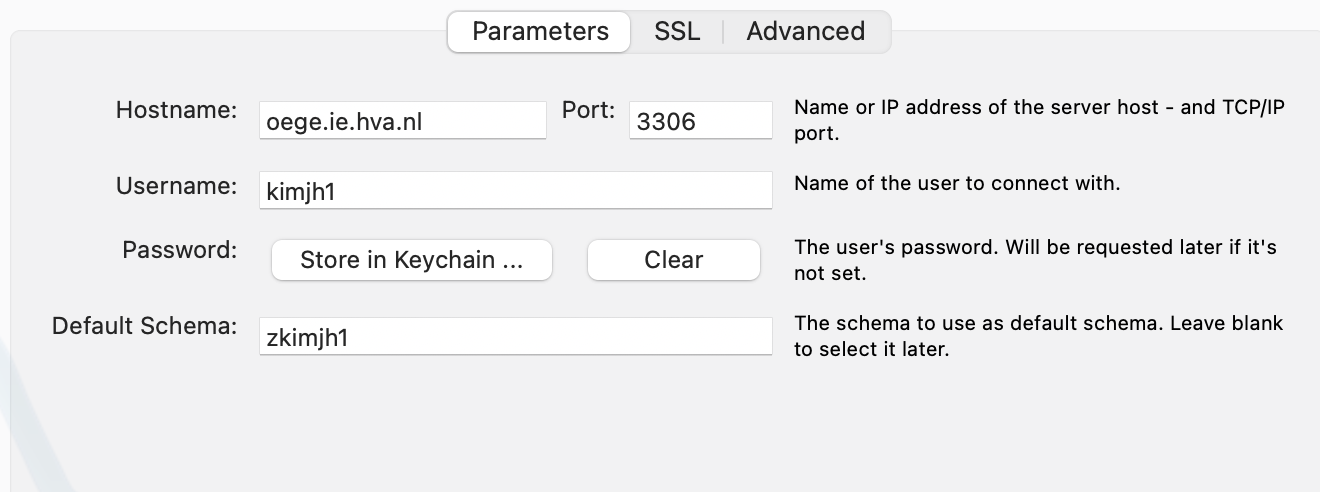Click the 'schema to use as default' description
Image resolution: width=1320 pixels, height=492 pixels.
1038,336
